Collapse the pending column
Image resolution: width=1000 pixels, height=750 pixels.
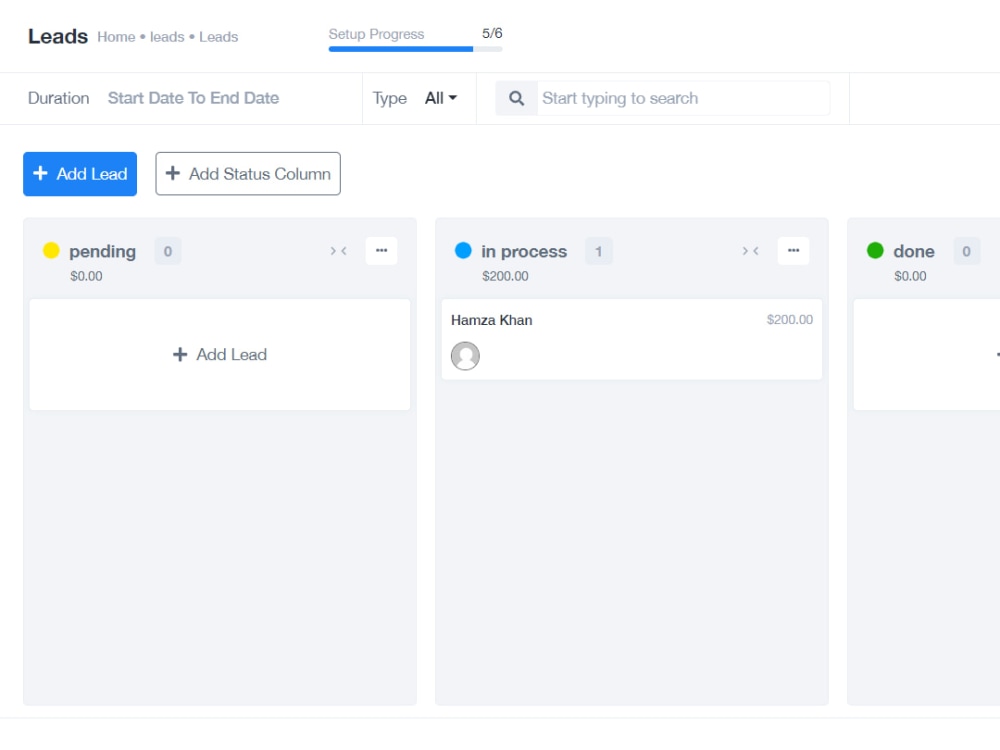[339, 251]
